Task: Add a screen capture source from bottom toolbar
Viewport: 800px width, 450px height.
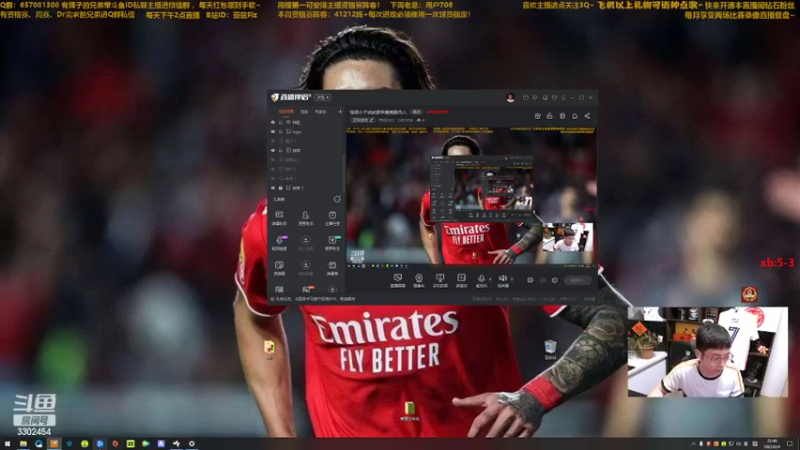Action: coord(397,281)
